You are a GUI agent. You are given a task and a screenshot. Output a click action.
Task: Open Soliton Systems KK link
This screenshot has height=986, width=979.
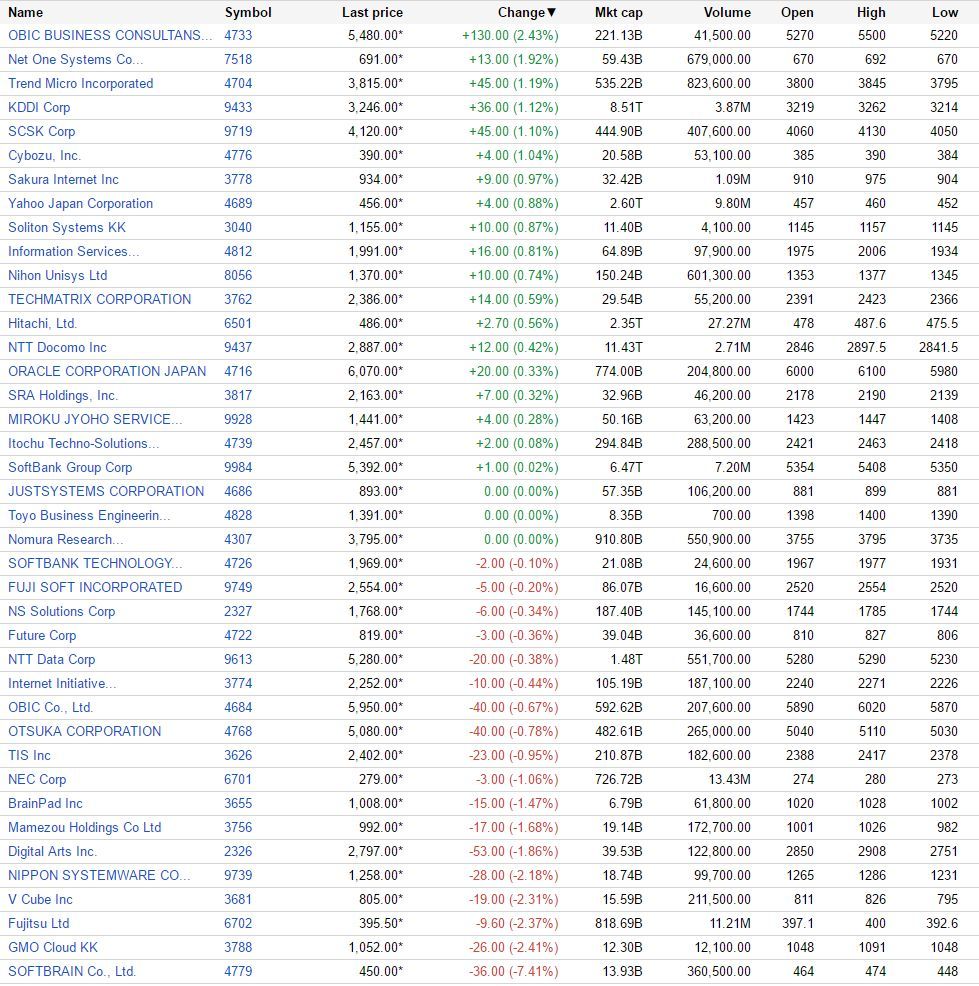[67, 228]
